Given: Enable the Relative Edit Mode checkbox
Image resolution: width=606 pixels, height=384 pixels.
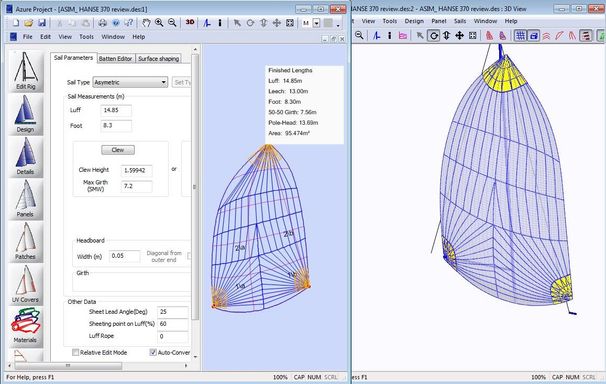Looking at the screenshot, I should 76,352.
